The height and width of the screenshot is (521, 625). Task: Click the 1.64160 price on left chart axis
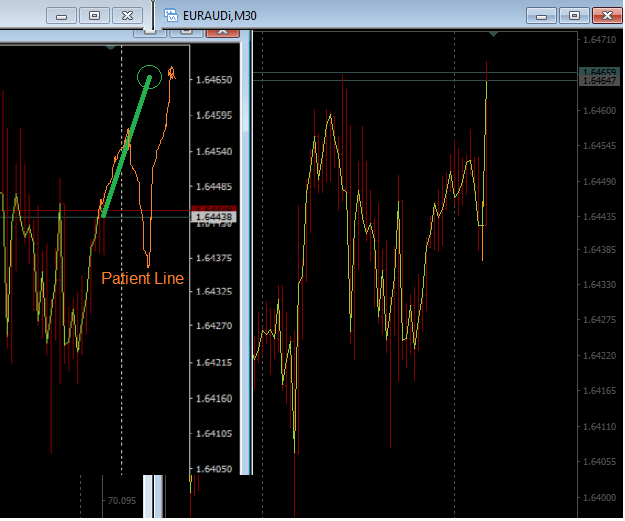214,398
